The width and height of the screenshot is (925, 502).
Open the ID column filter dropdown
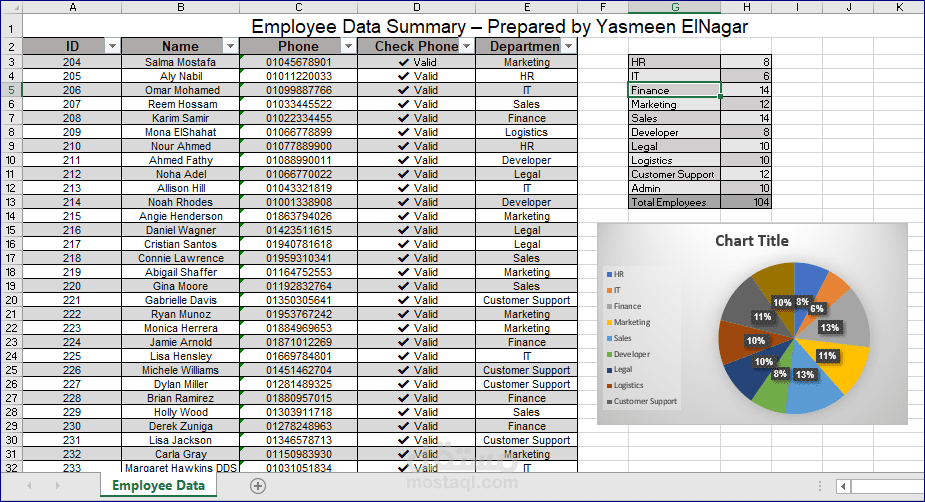[x=112, y=46]
